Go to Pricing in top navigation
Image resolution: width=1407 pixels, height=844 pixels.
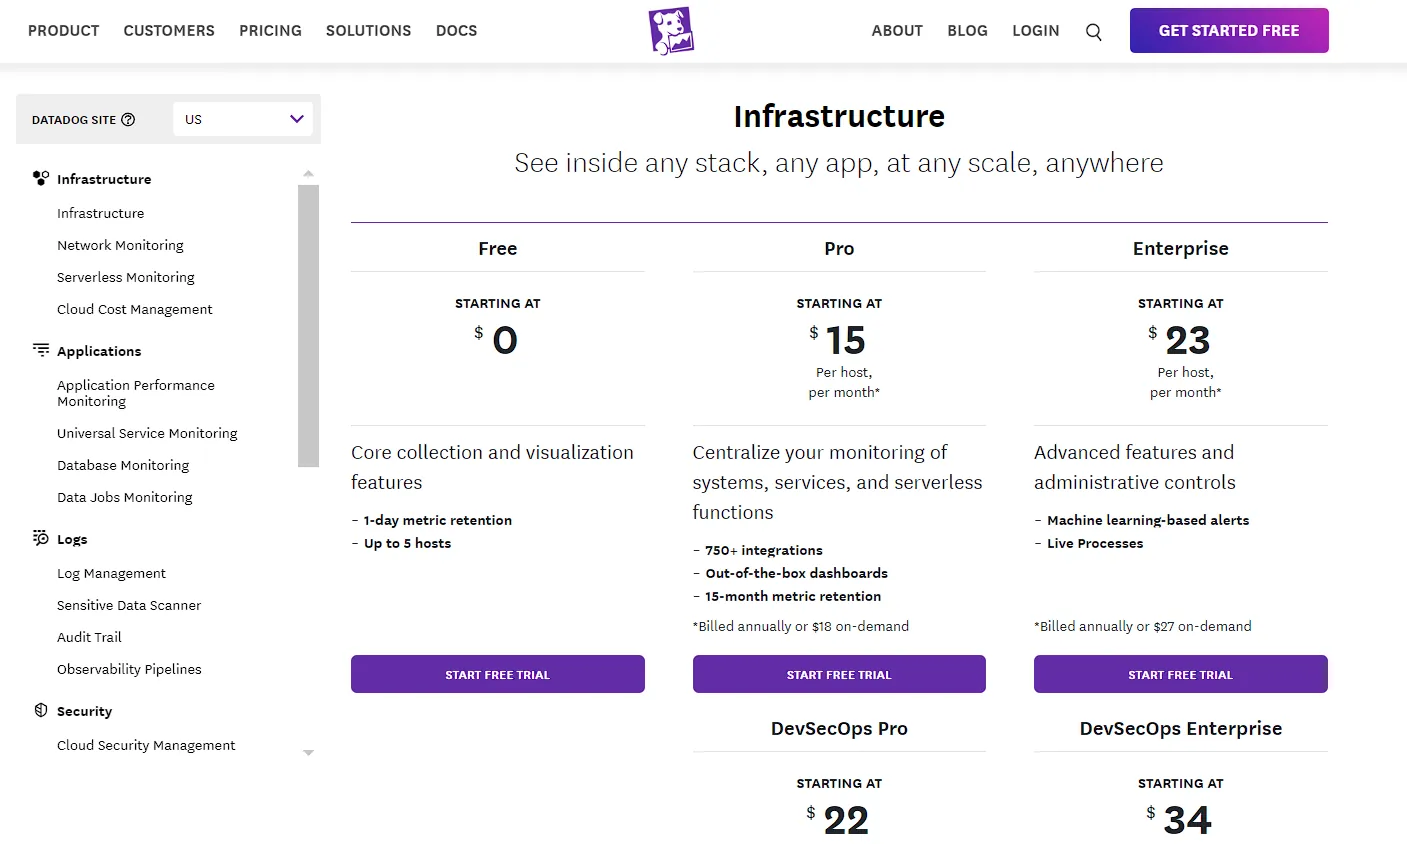click(270, 31)
